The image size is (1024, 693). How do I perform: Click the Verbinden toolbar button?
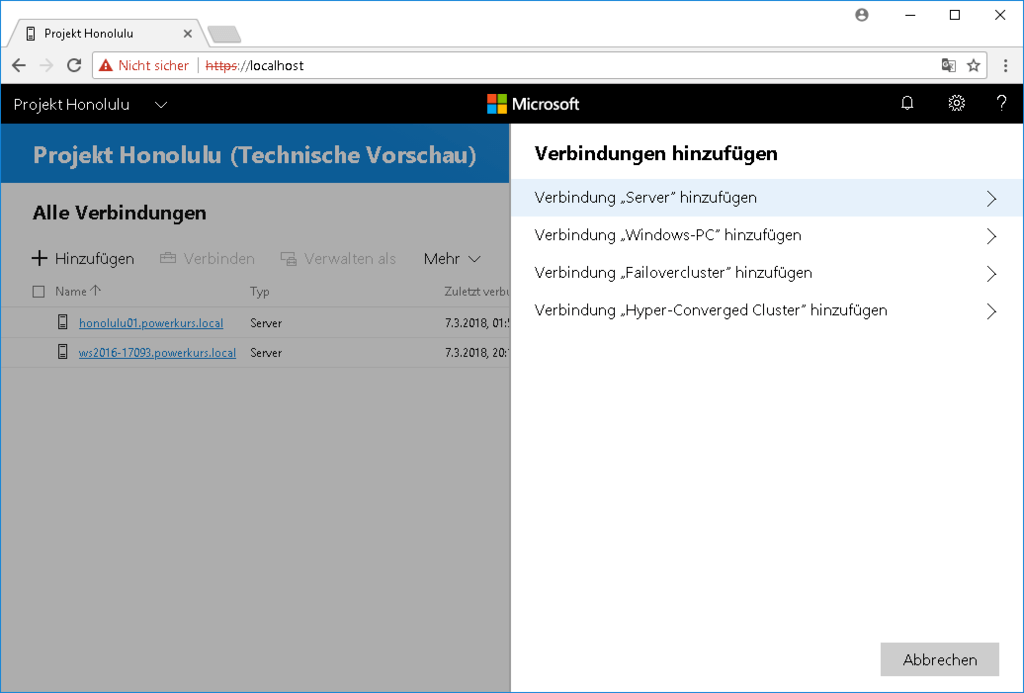click(x=207, y=259)
